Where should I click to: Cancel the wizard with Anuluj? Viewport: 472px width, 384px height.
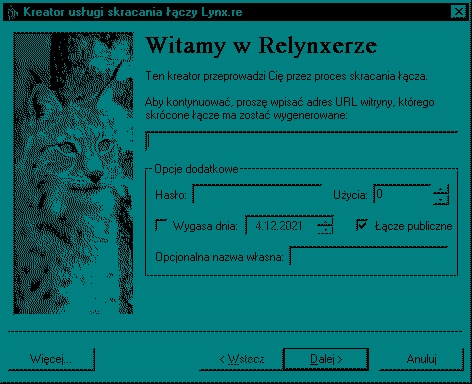[421, 359]
